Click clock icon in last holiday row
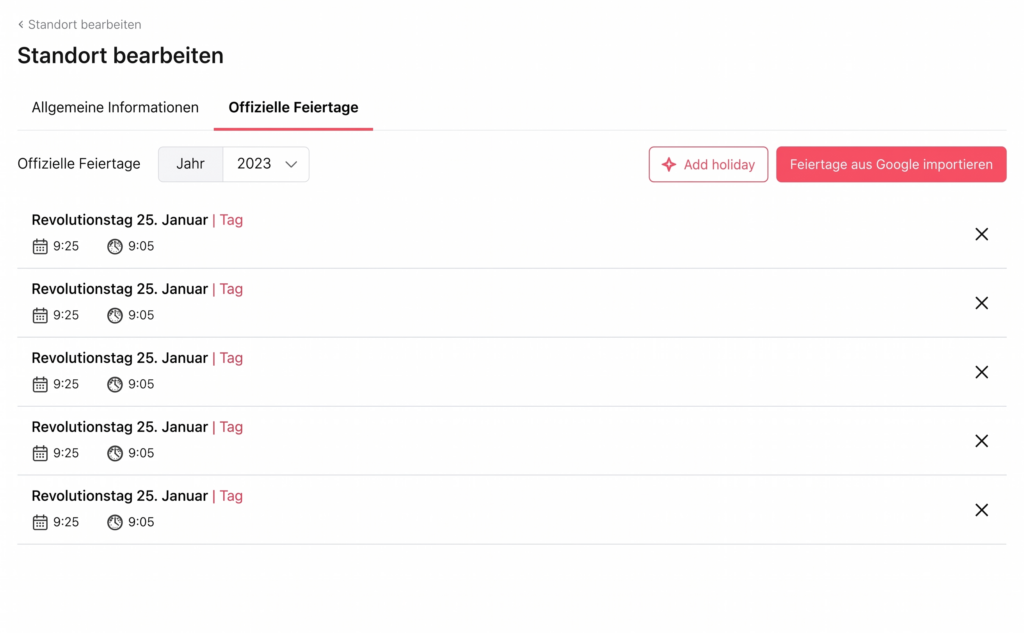The height and width of the screenshot is (633, 1024). coord(115,522)
